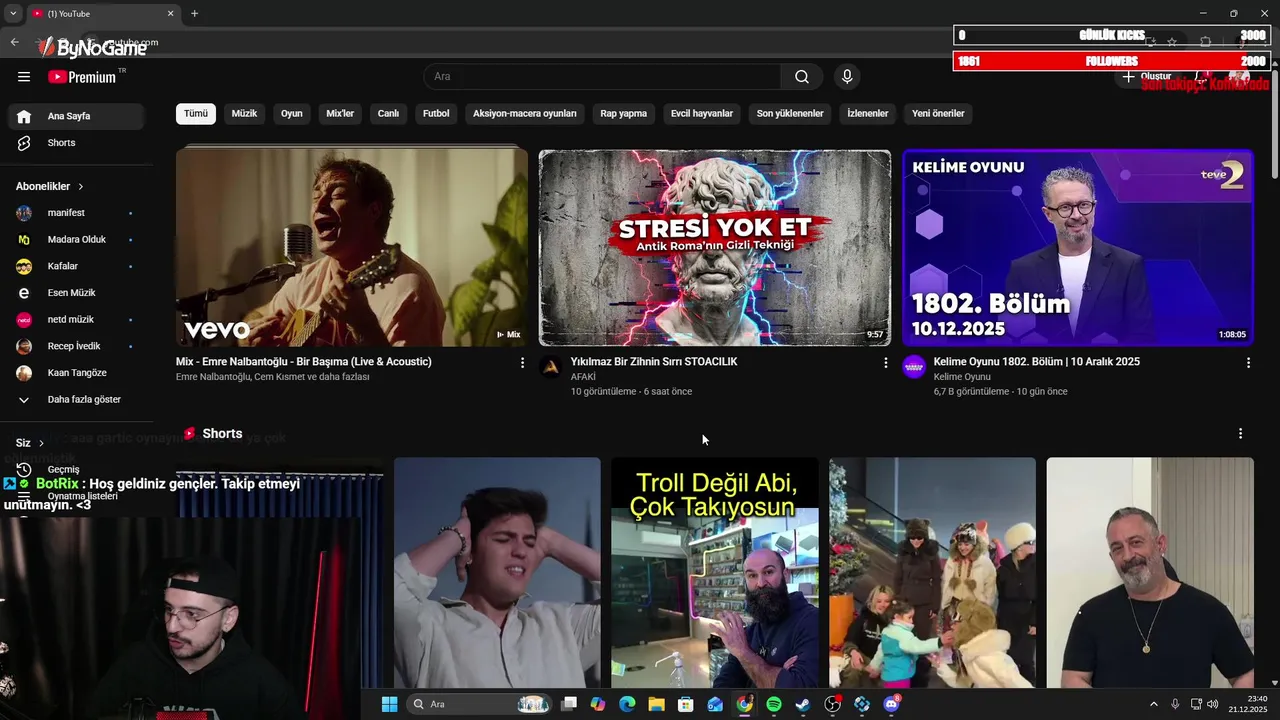
Task: Open the YouTube hamburger guide menu
Action: pyautogui.click(x=24, y=77)
